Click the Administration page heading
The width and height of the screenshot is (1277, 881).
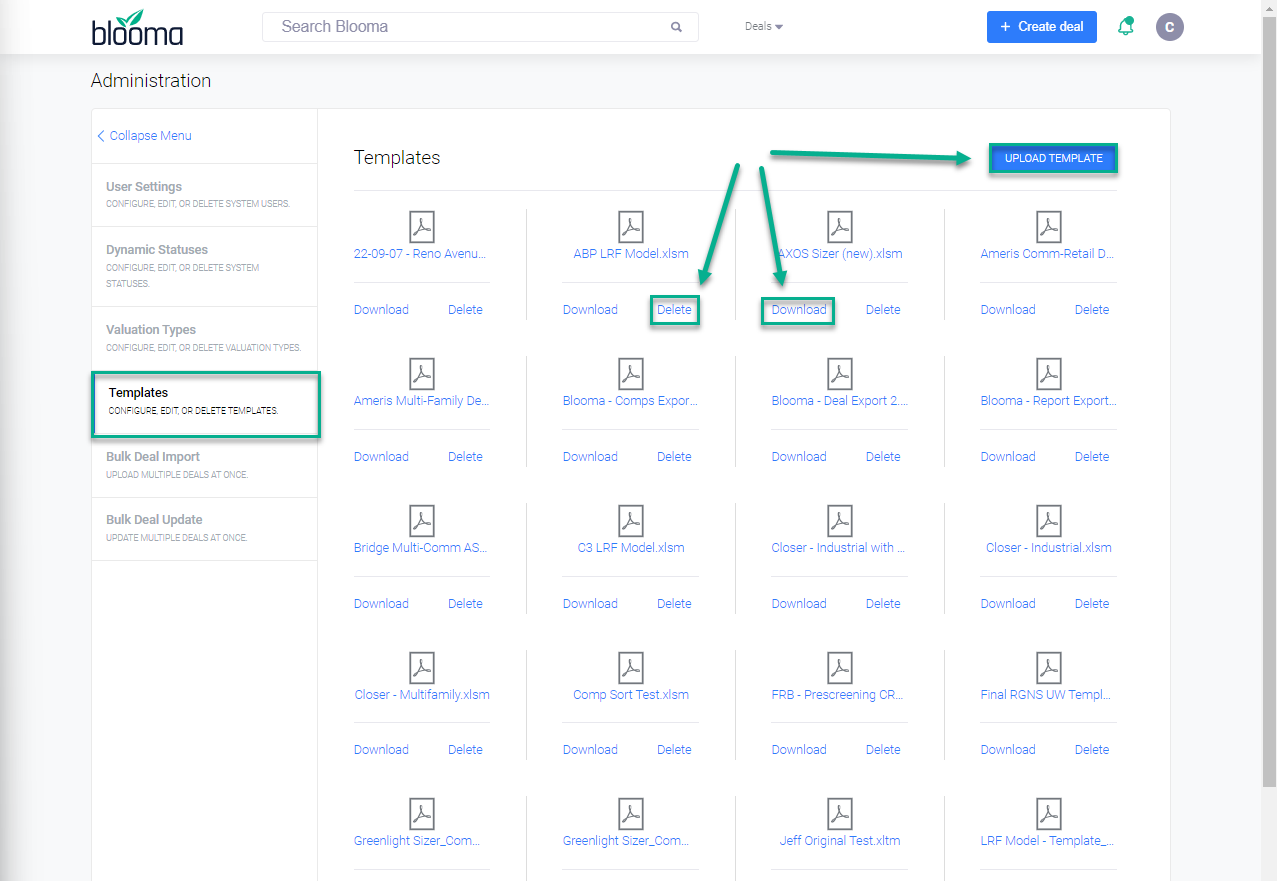(151, 81)
